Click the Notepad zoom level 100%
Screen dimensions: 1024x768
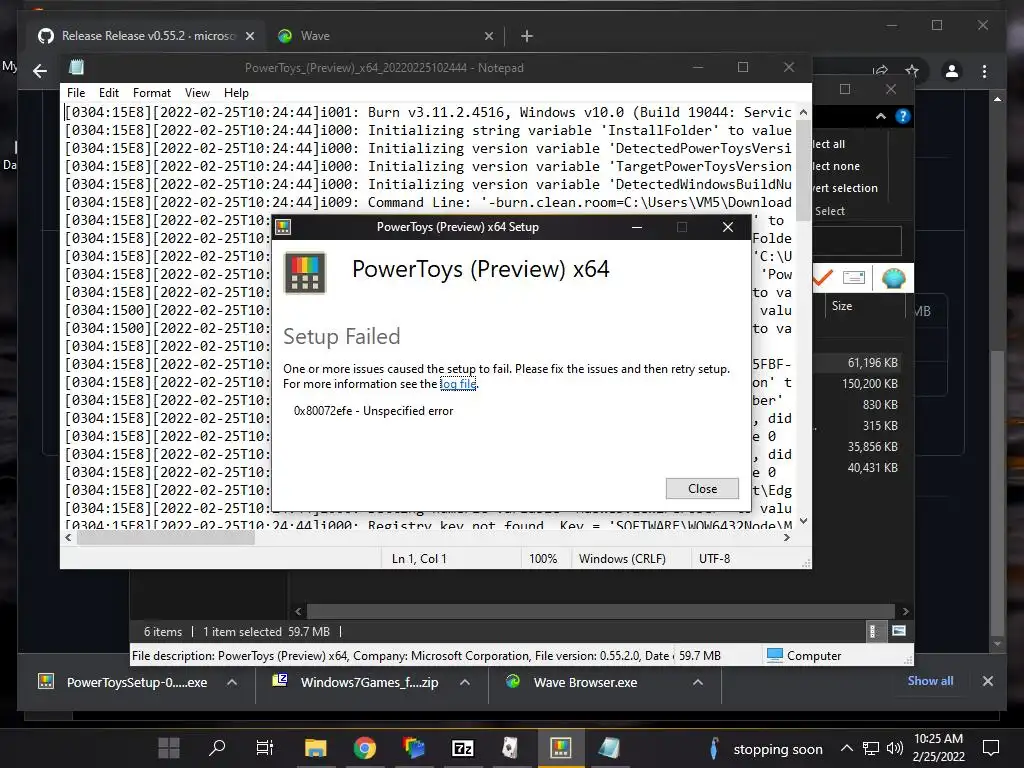pyautogui.click(x=543, y=559)
